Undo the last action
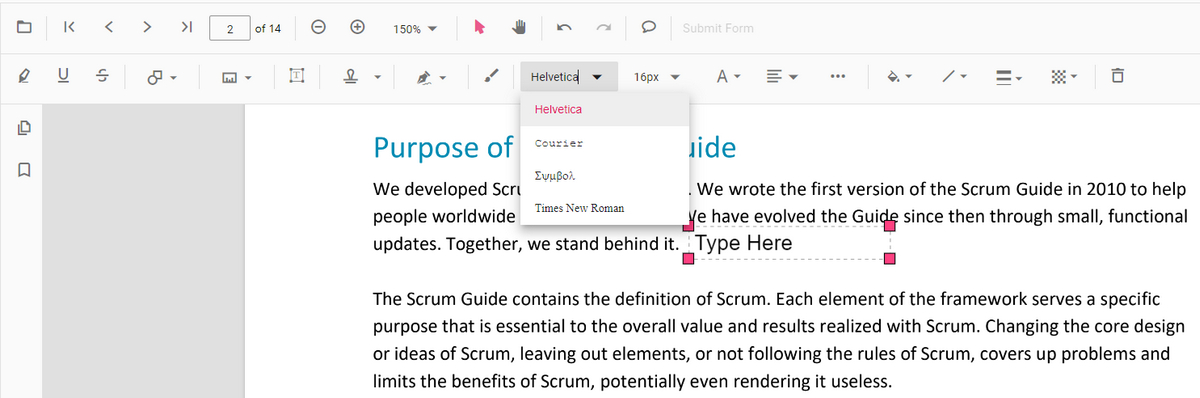The image size is (1200, 398). [x=564, y=28]
